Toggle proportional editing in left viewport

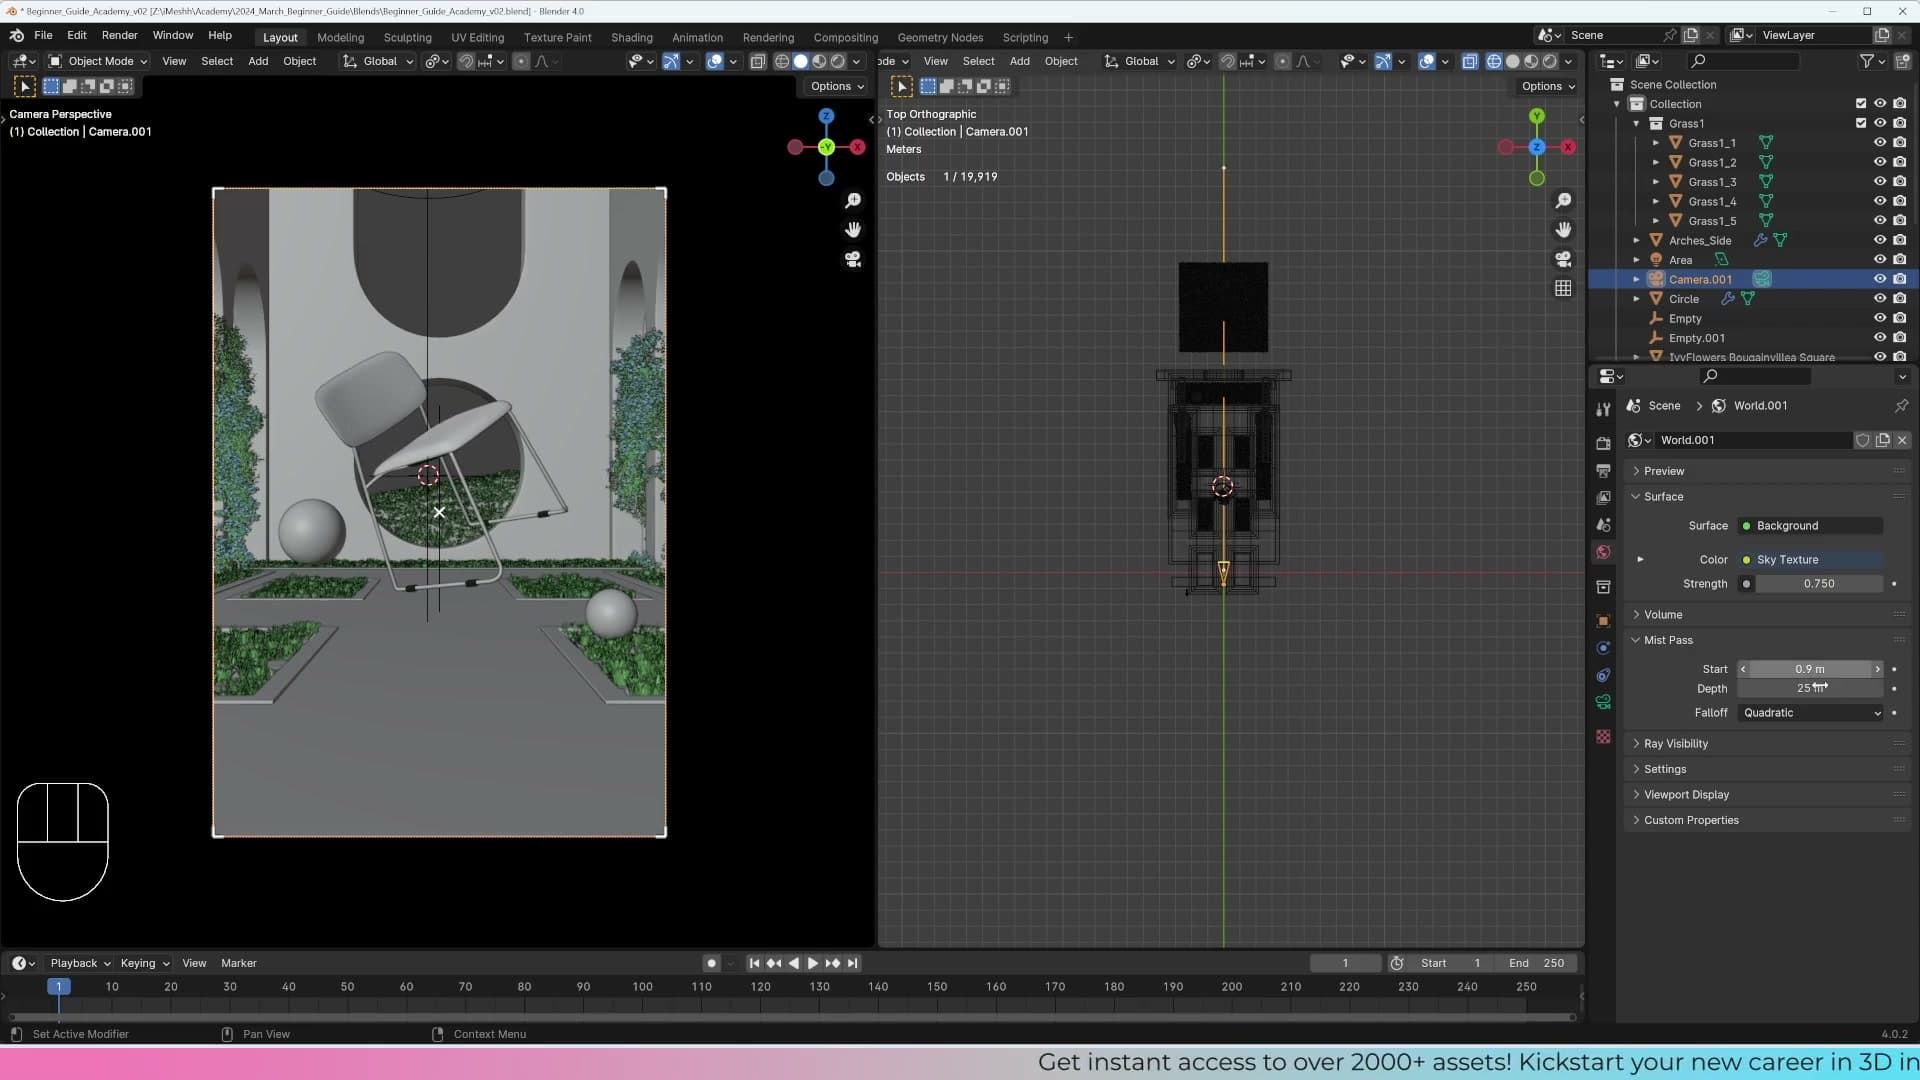520,61
